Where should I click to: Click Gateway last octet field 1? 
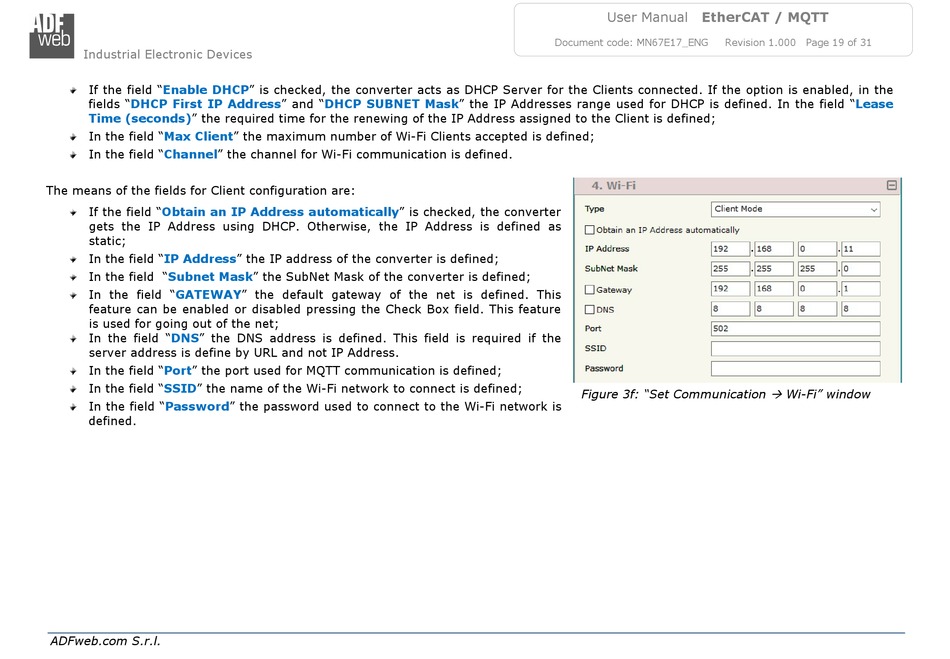click(860, 289)
